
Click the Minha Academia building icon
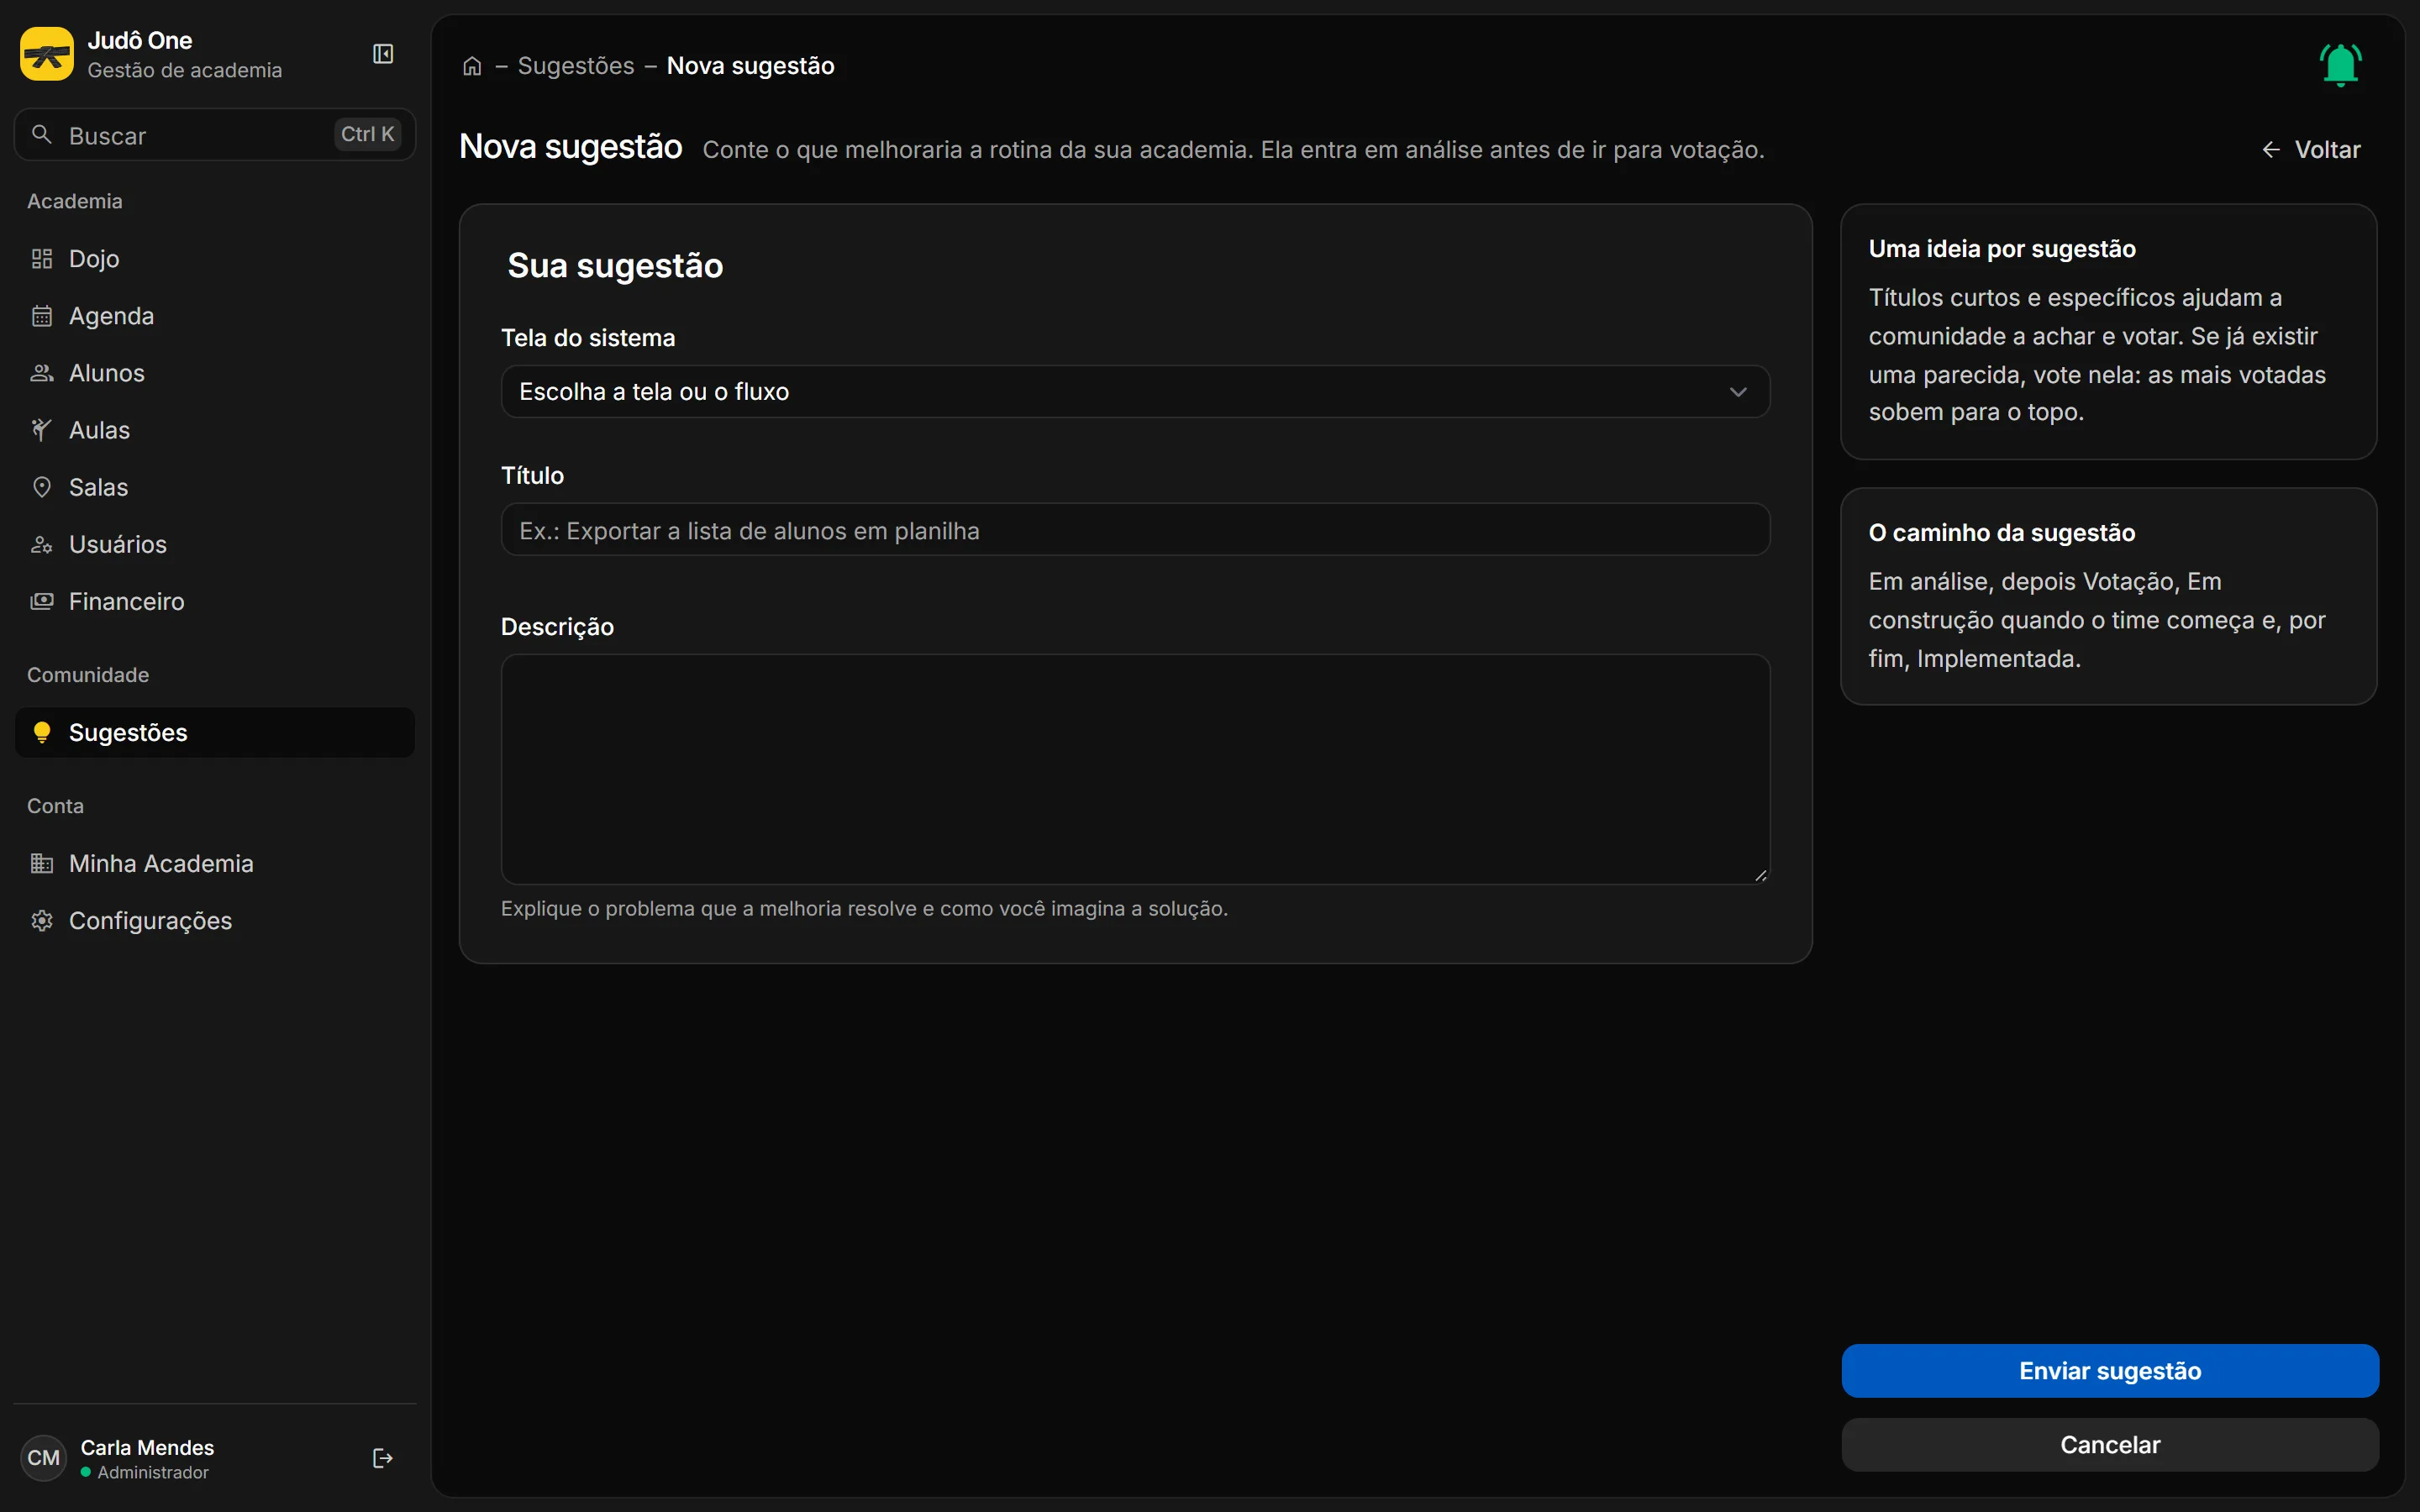tap(42, 863)
